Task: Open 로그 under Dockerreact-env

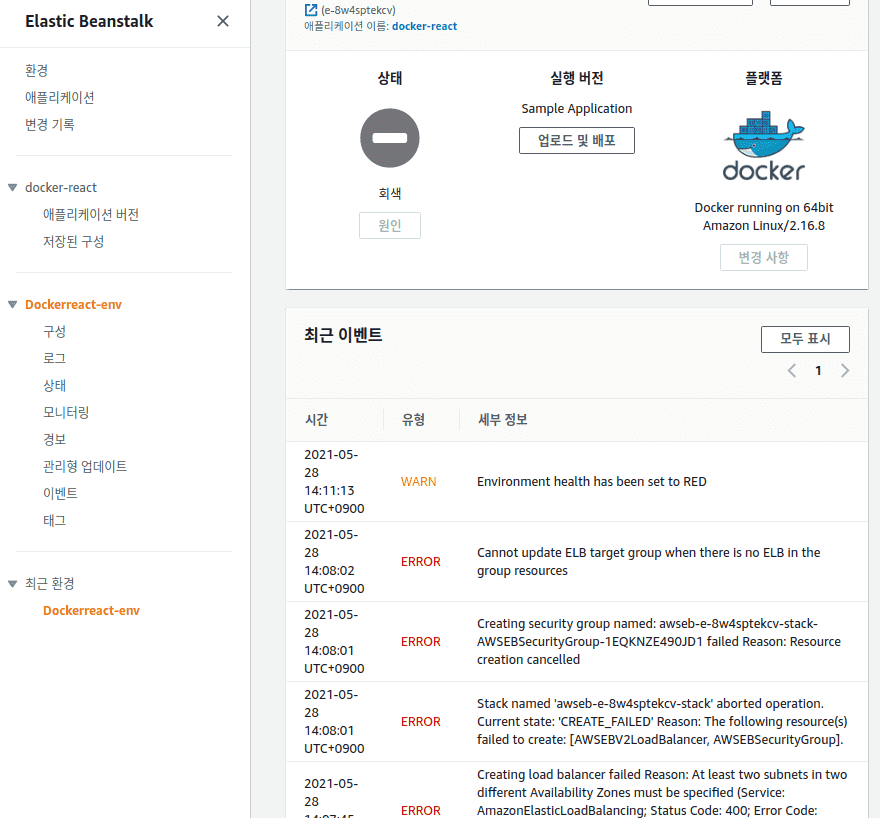Action: pyautogui.click(x=54, y=359)
